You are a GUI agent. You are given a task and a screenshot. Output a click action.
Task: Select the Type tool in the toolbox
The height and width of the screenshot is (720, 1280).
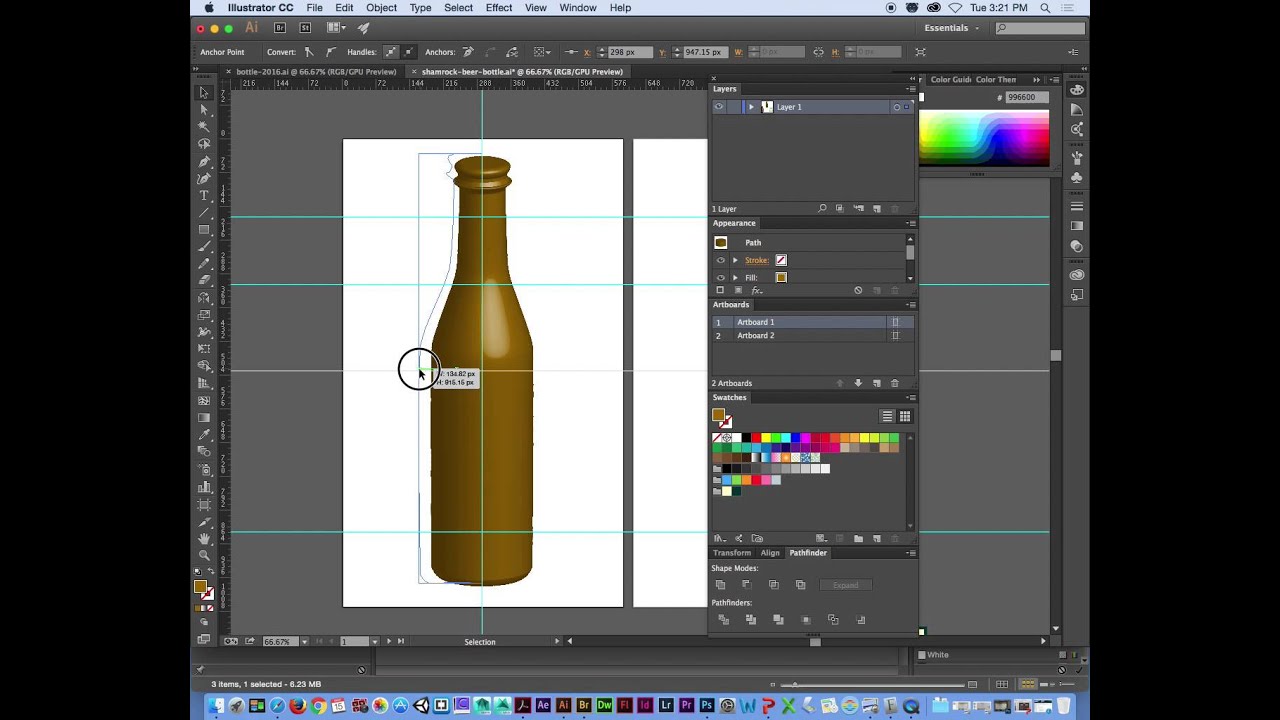click(x=204, y=195)
